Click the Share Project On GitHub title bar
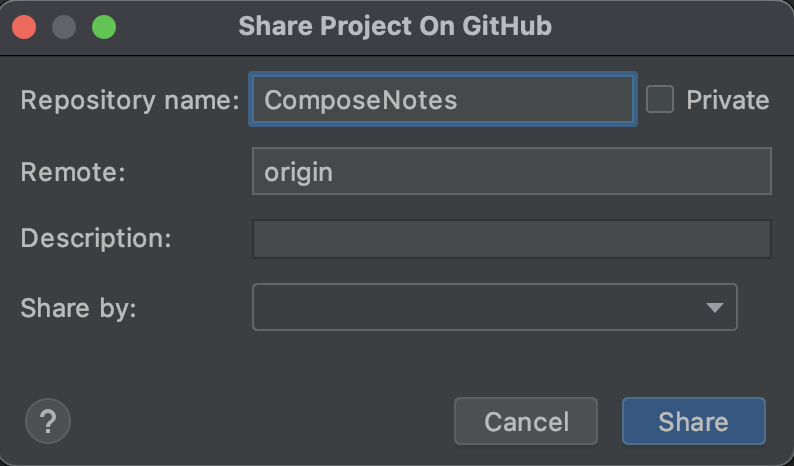This screenshot has height=466, width=794. coord(395,26)
